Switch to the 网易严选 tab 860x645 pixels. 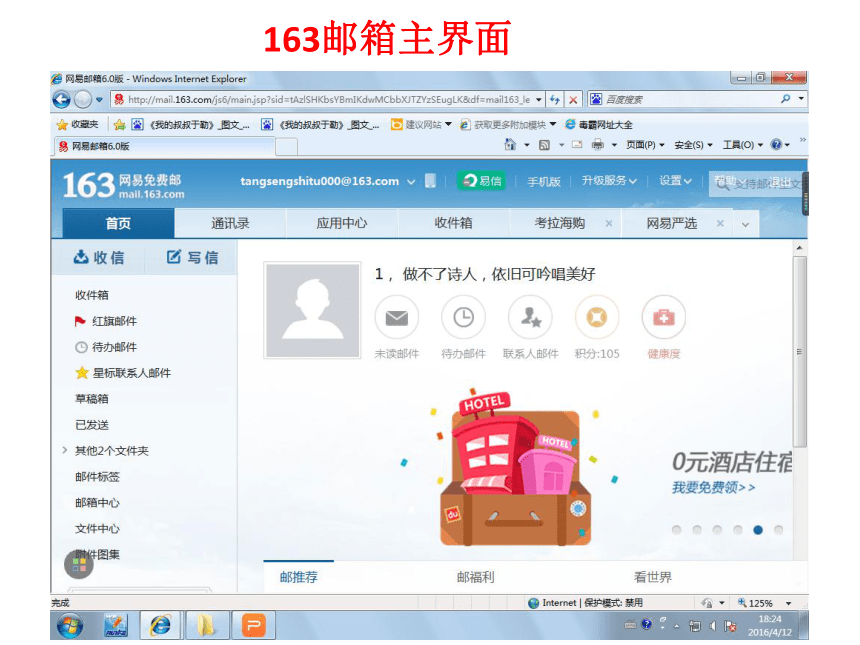point(671,223)
